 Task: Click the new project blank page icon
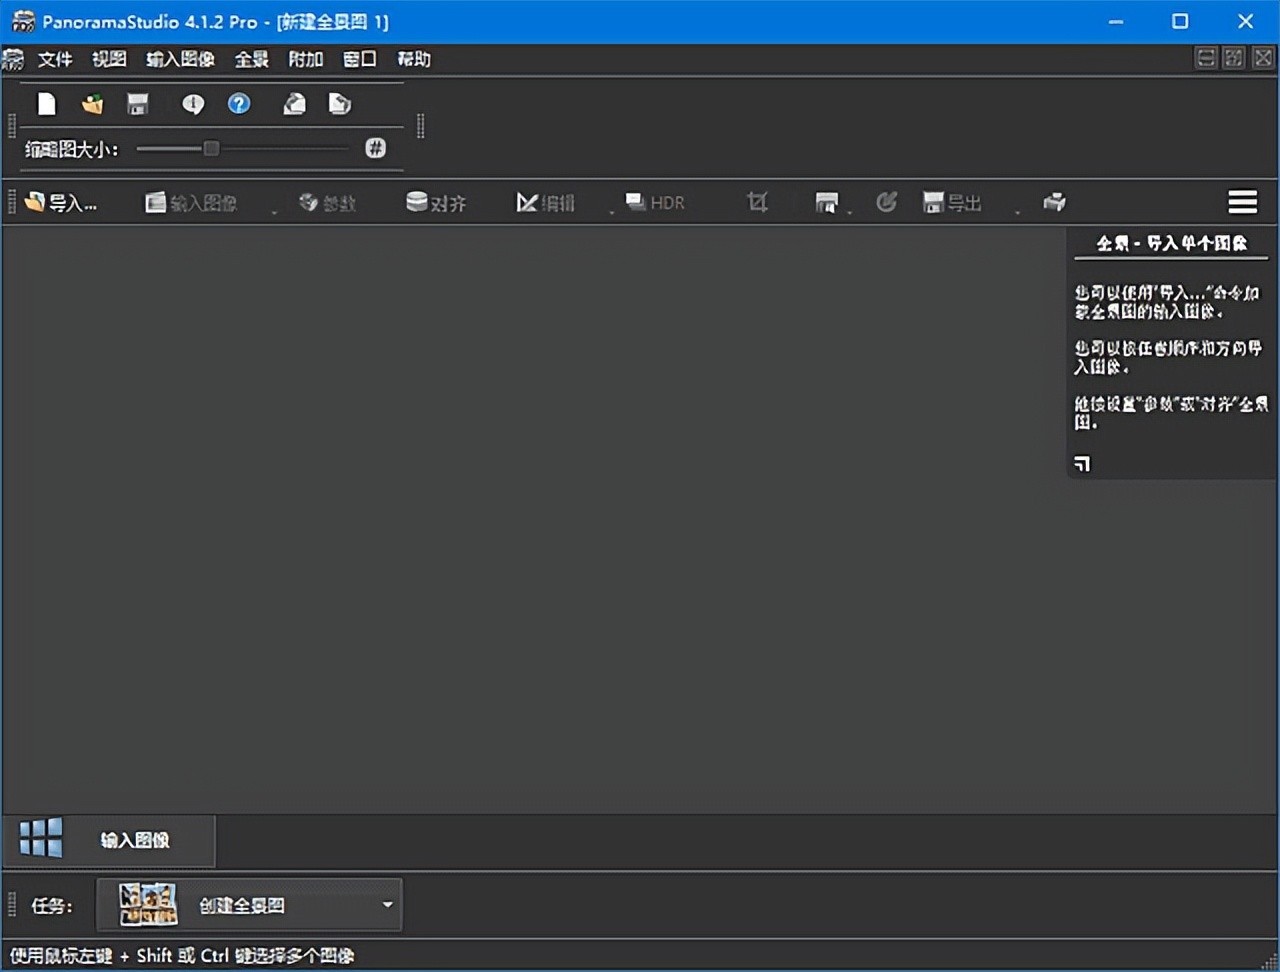[x=46, y=104]
